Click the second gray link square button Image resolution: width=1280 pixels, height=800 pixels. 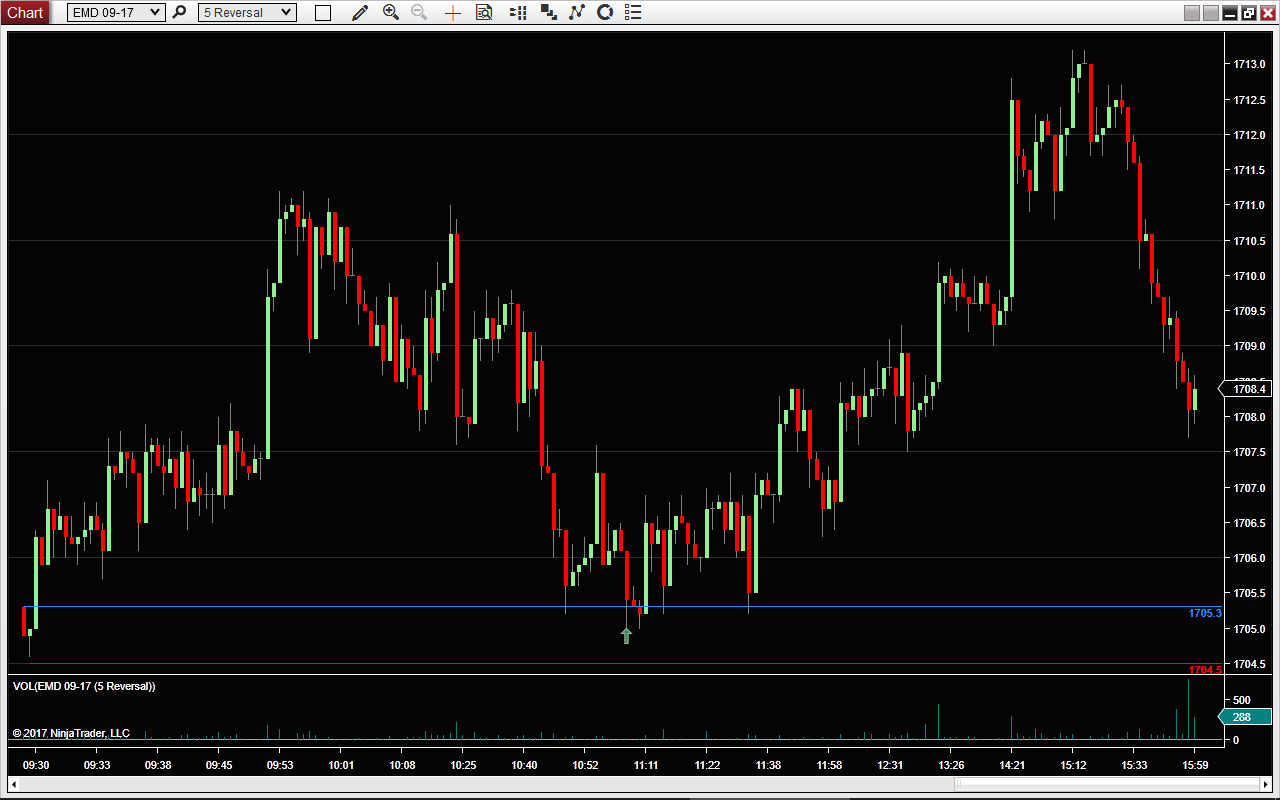coord(1211,13)
